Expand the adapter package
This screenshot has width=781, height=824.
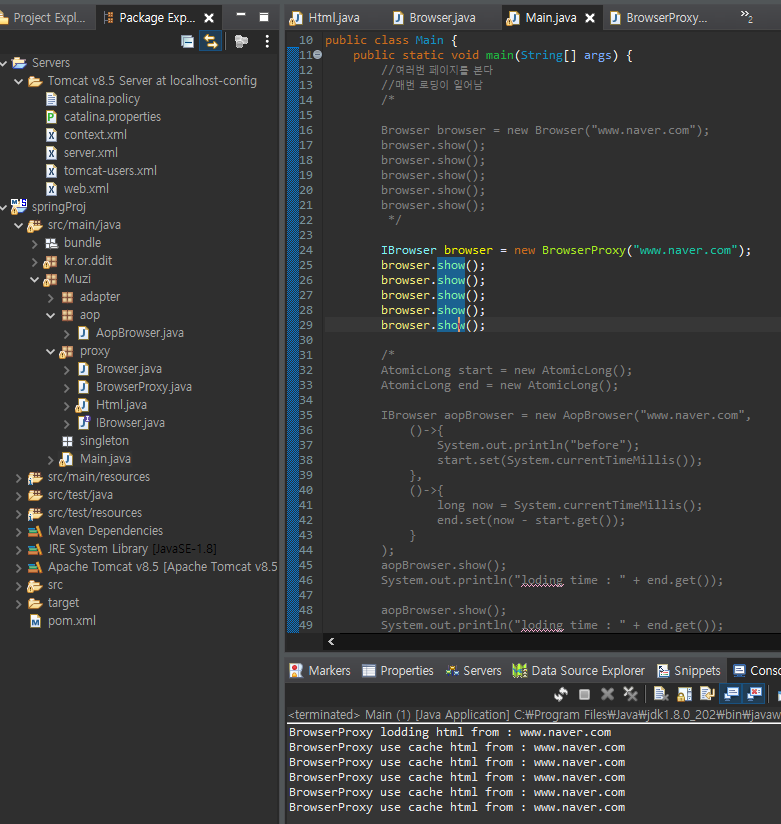click(x=51, y=298)
